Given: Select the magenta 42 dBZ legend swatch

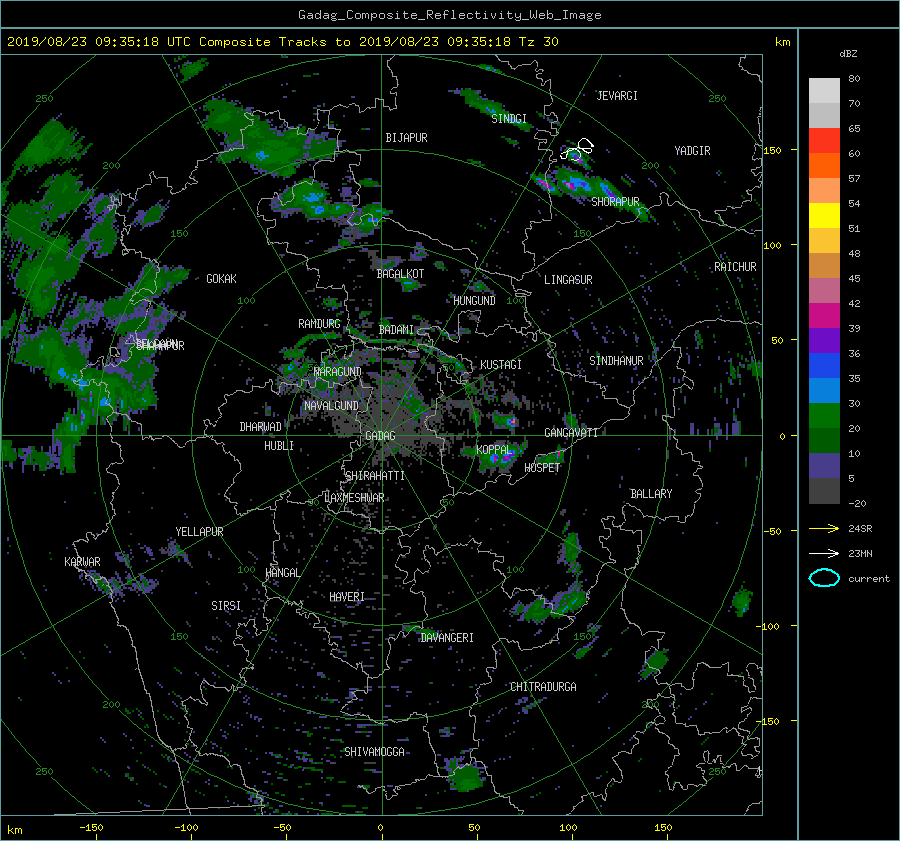Looking at the screenshot, I should click(824, 316).
